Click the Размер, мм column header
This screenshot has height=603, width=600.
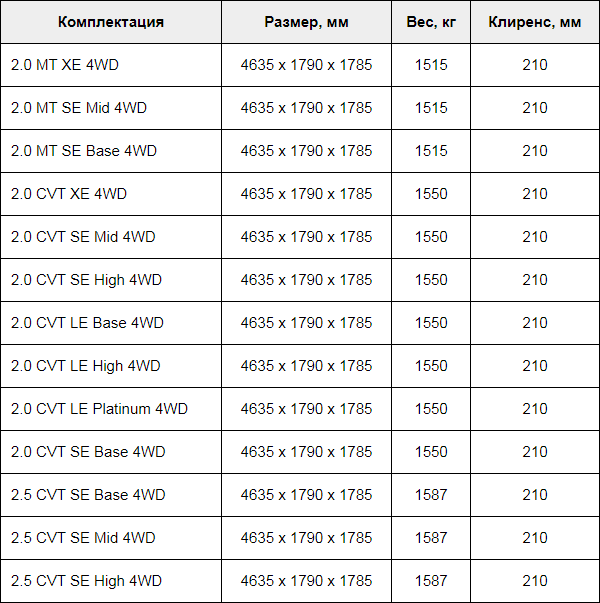(307, 22)
